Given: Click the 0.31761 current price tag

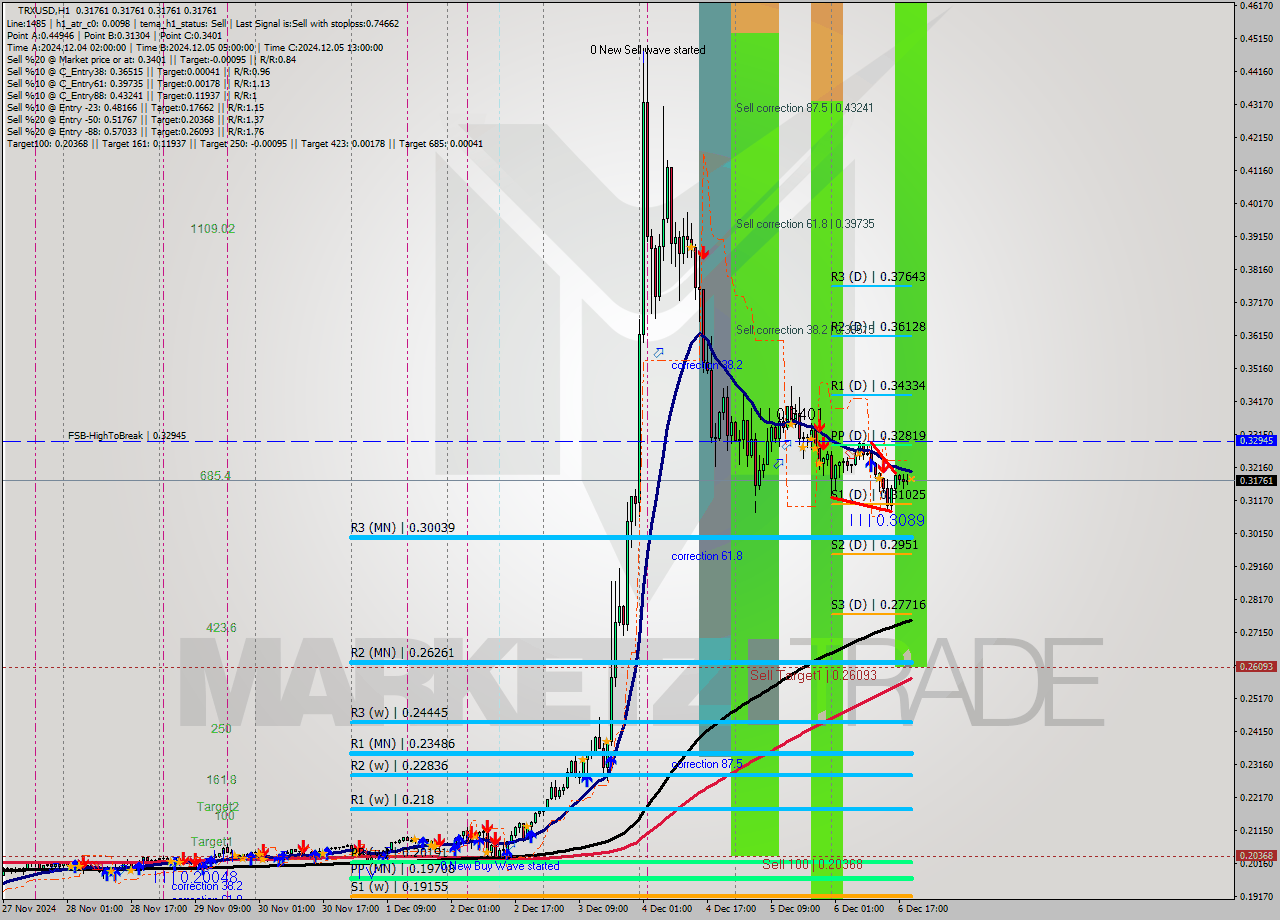Looking at the screenshot, I should 1257,481.
